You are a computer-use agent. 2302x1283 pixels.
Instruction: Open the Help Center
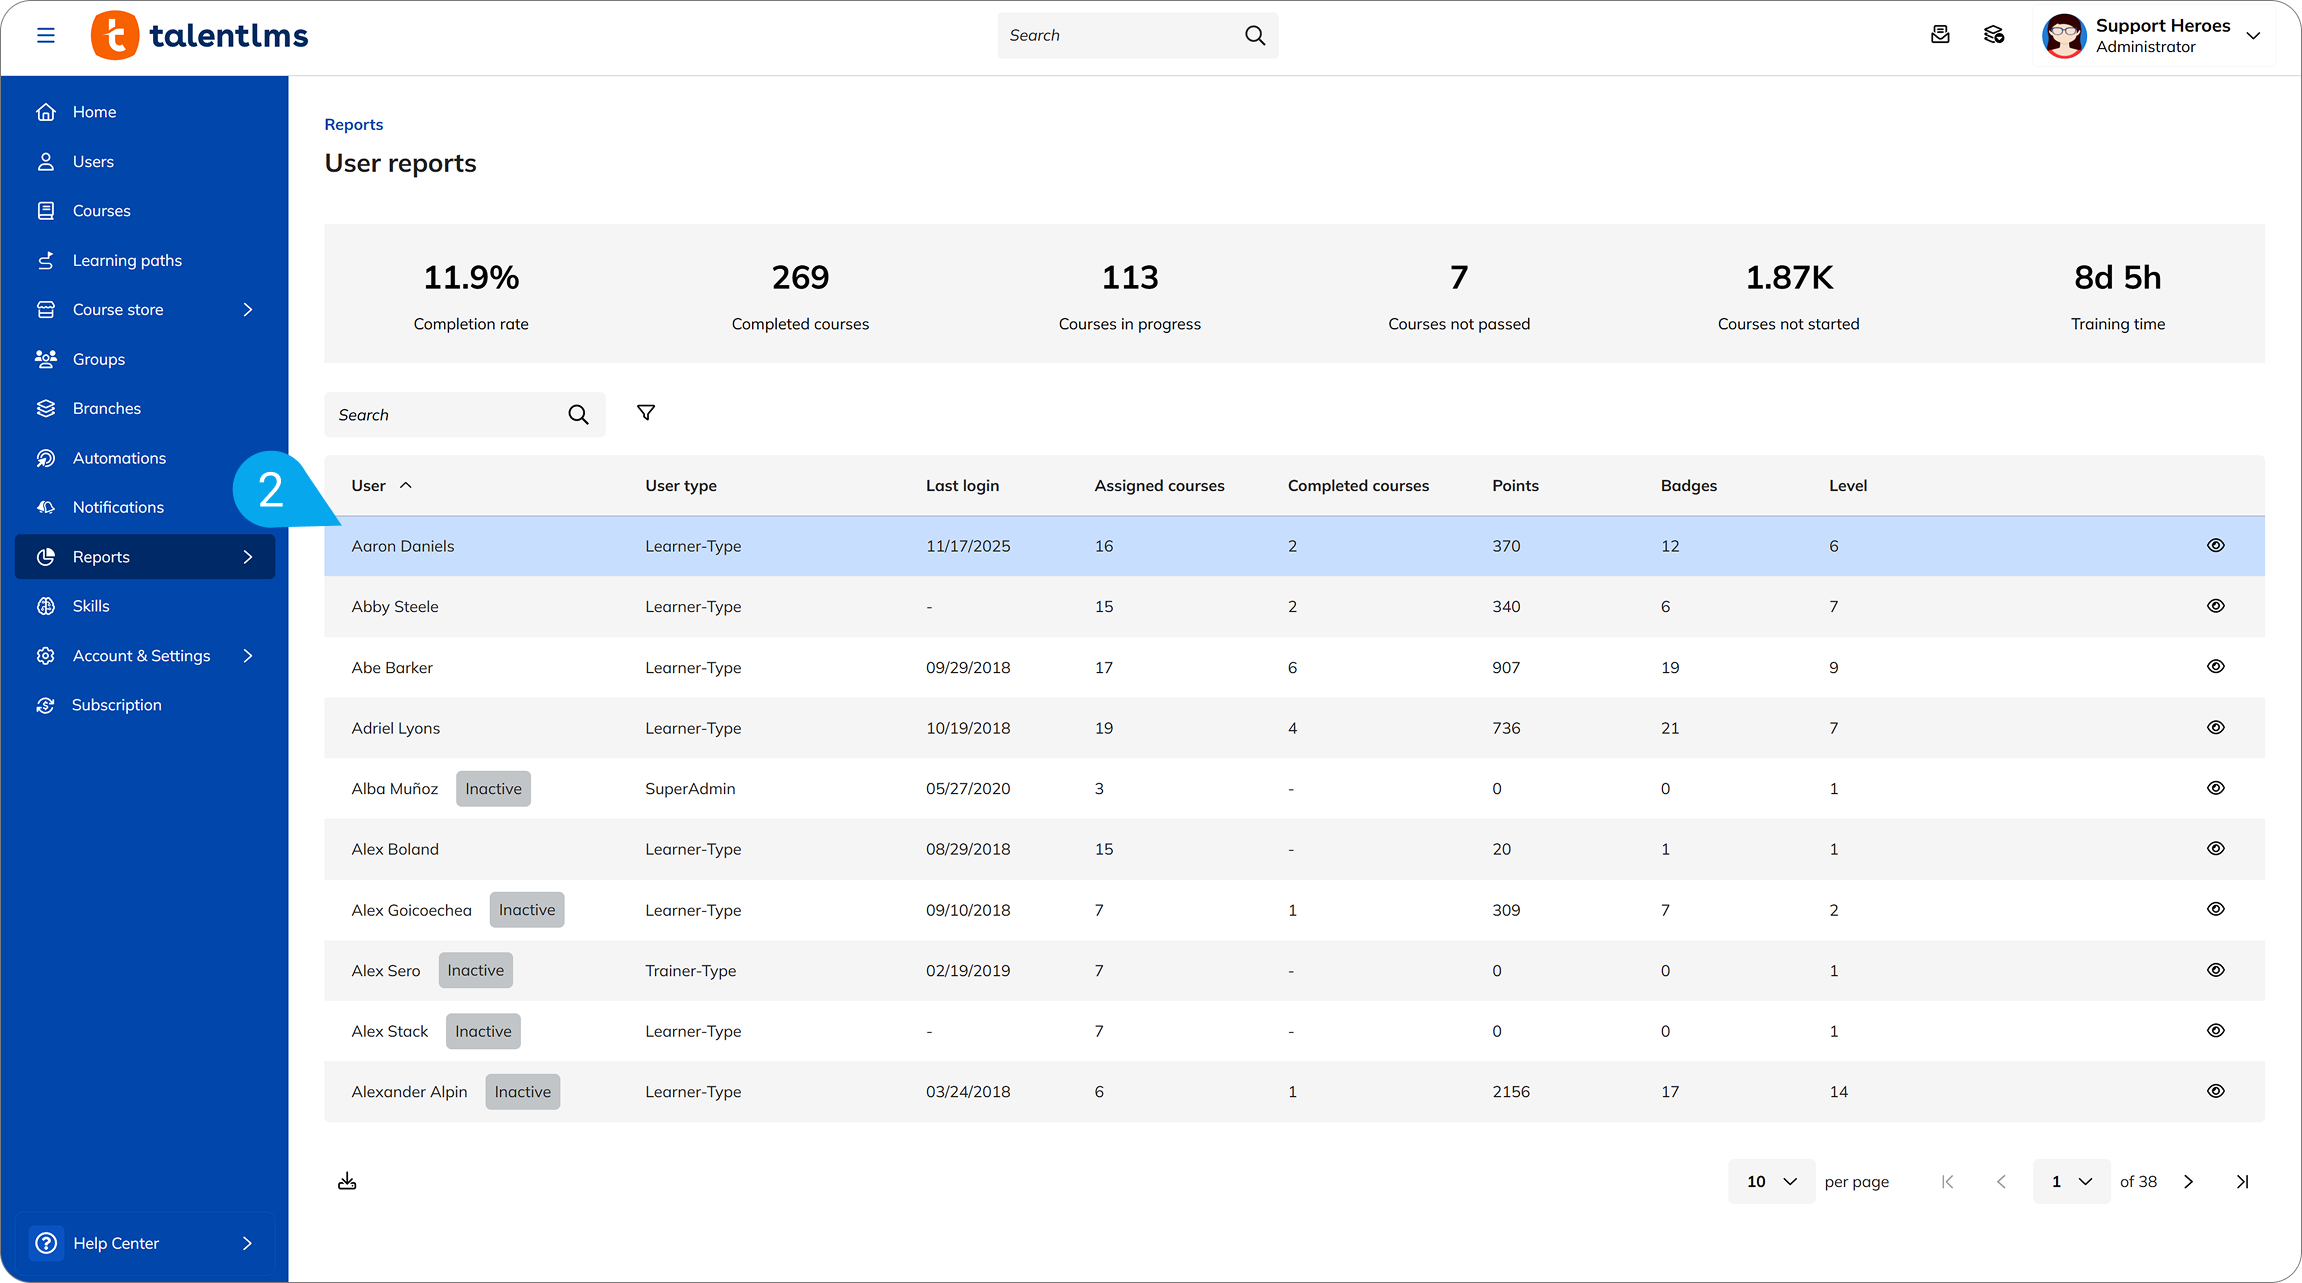coord(116,1243)
